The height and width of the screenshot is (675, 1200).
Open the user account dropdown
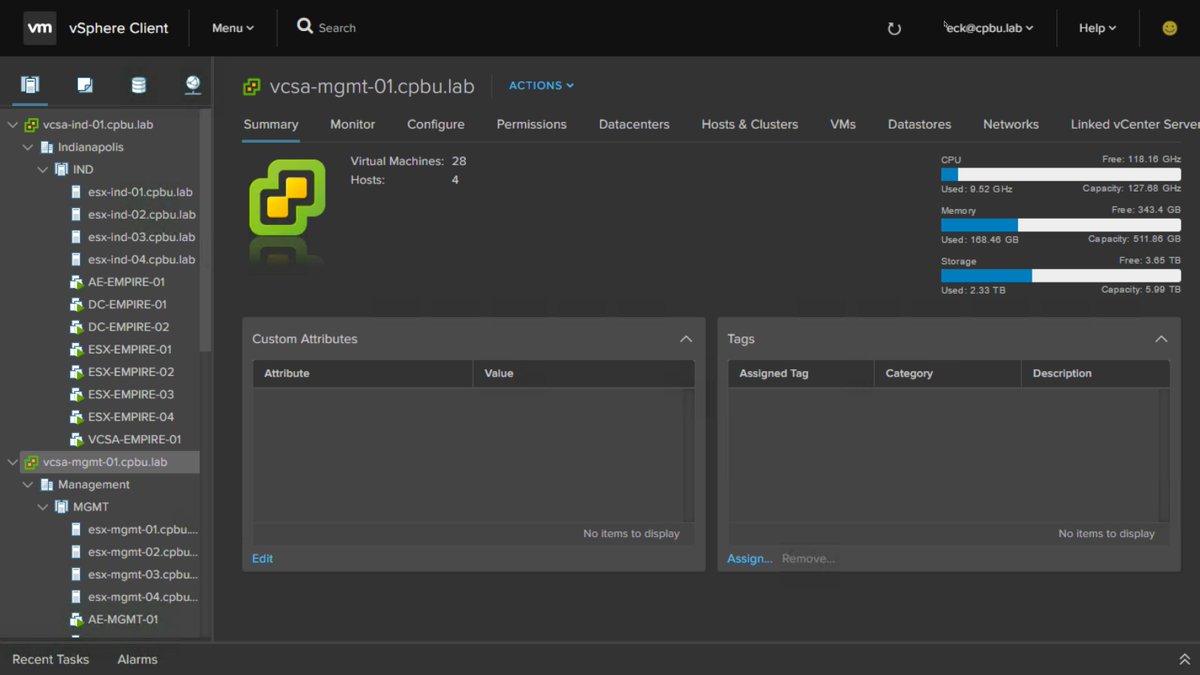(x=988, y=28)
